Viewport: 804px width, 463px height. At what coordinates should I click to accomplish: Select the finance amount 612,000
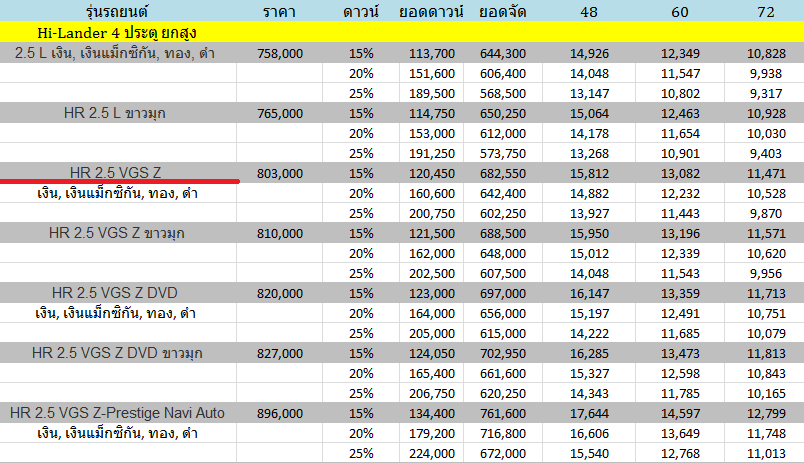(503, 134)
